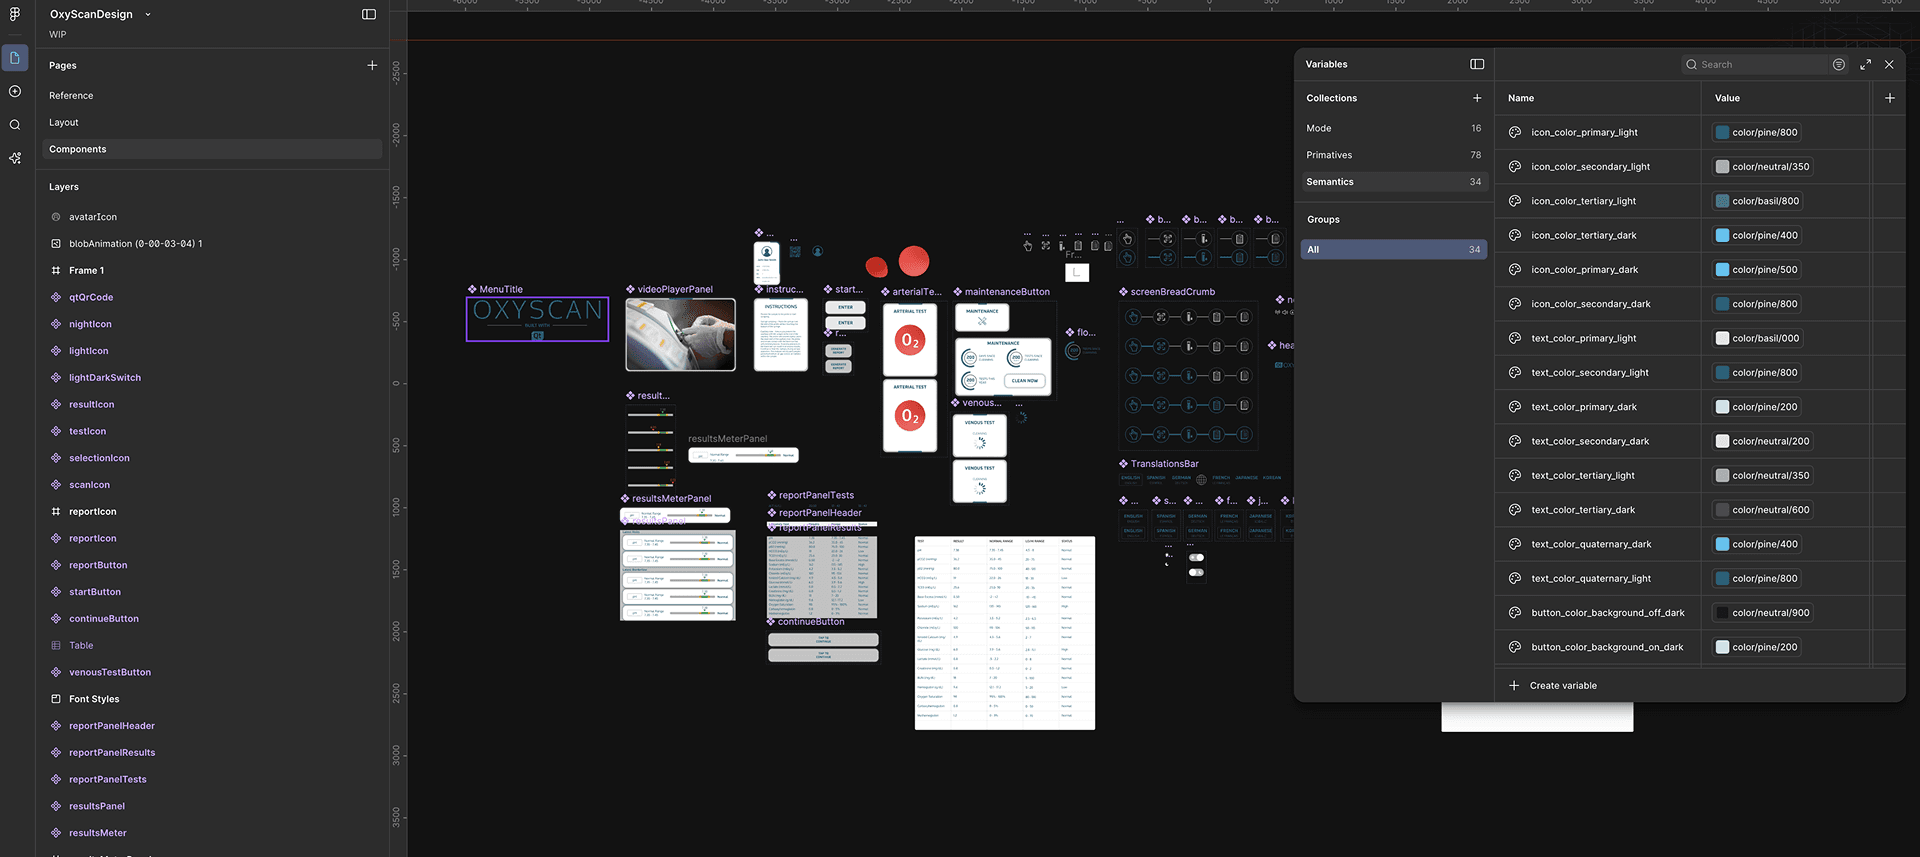Click the image icon next to blobAnimation layer
The image size is (1920, 857).
[x=56, y=243]
